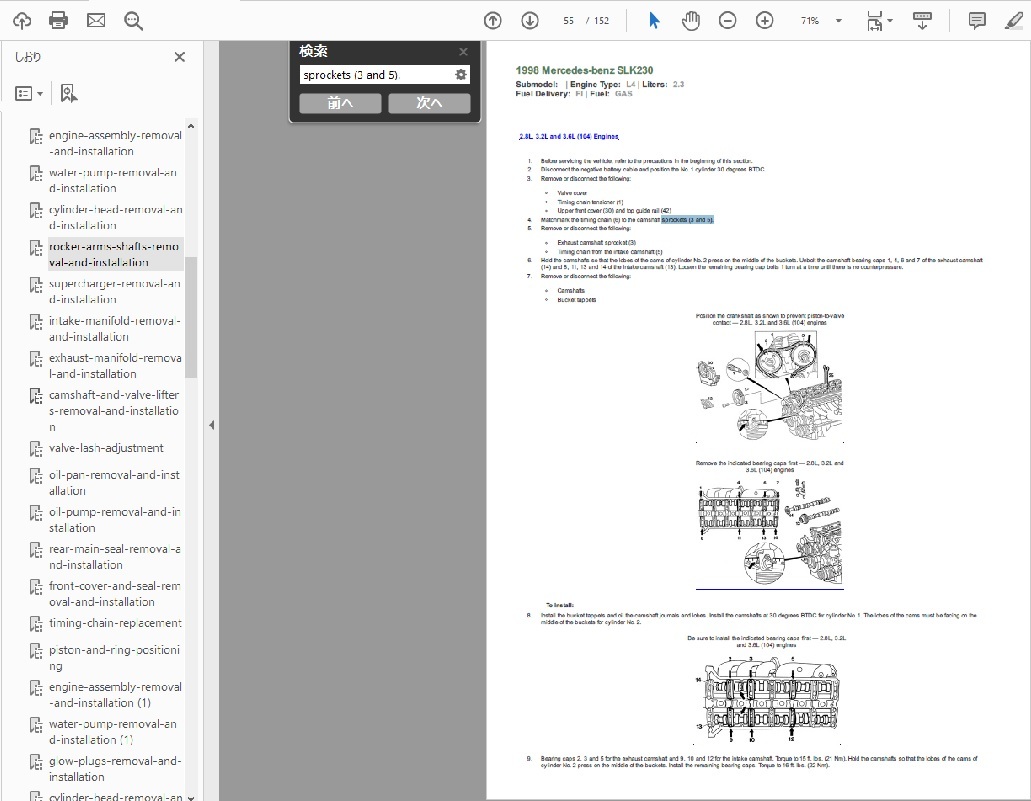Open the 71% zoom level dropdown
This screenshot has width=1031, height=801.
(838, 21)
